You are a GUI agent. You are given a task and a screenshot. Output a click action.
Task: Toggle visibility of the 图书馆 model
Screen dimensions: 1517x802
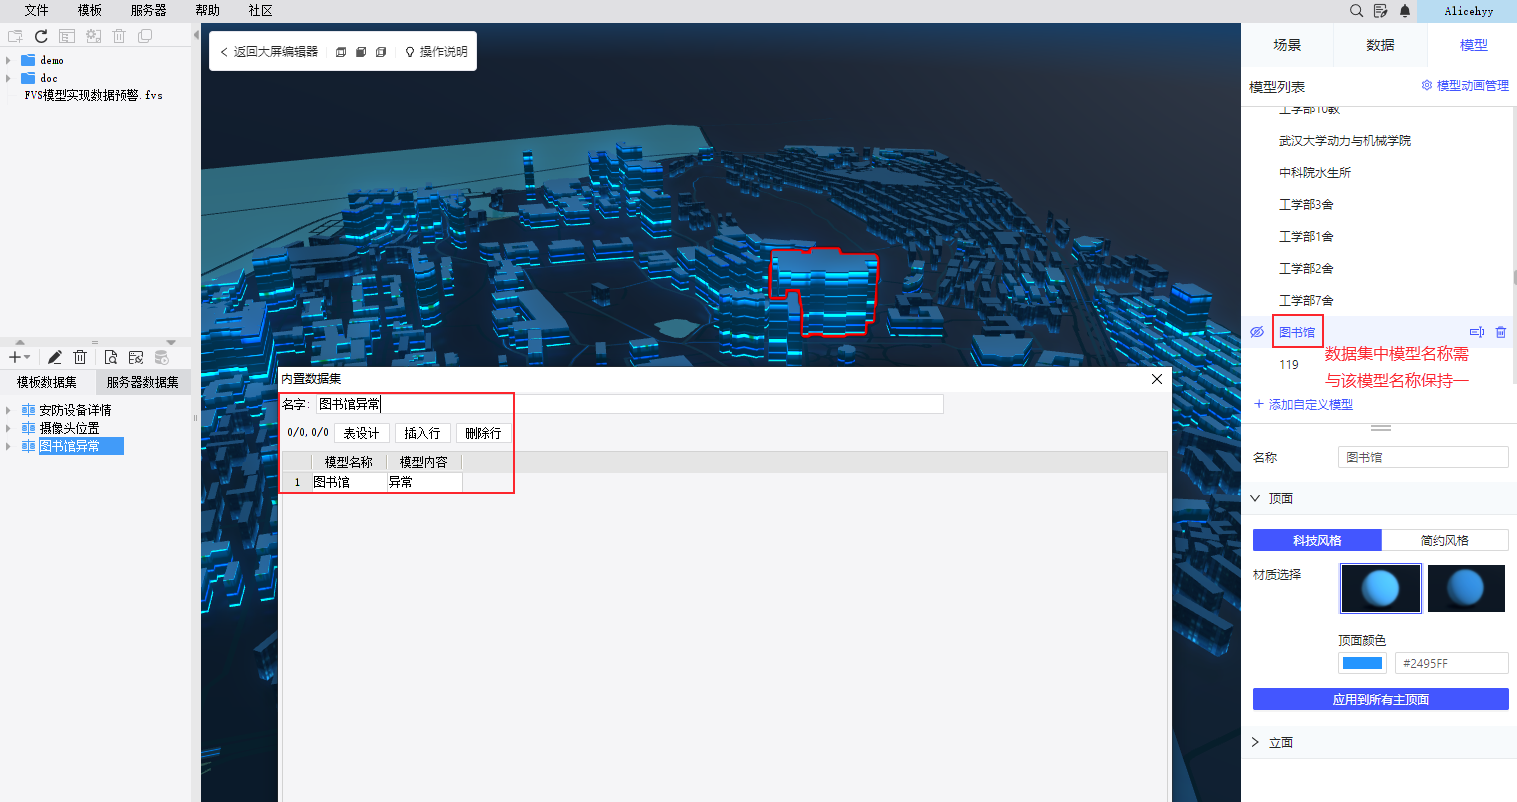(1257, 332)
